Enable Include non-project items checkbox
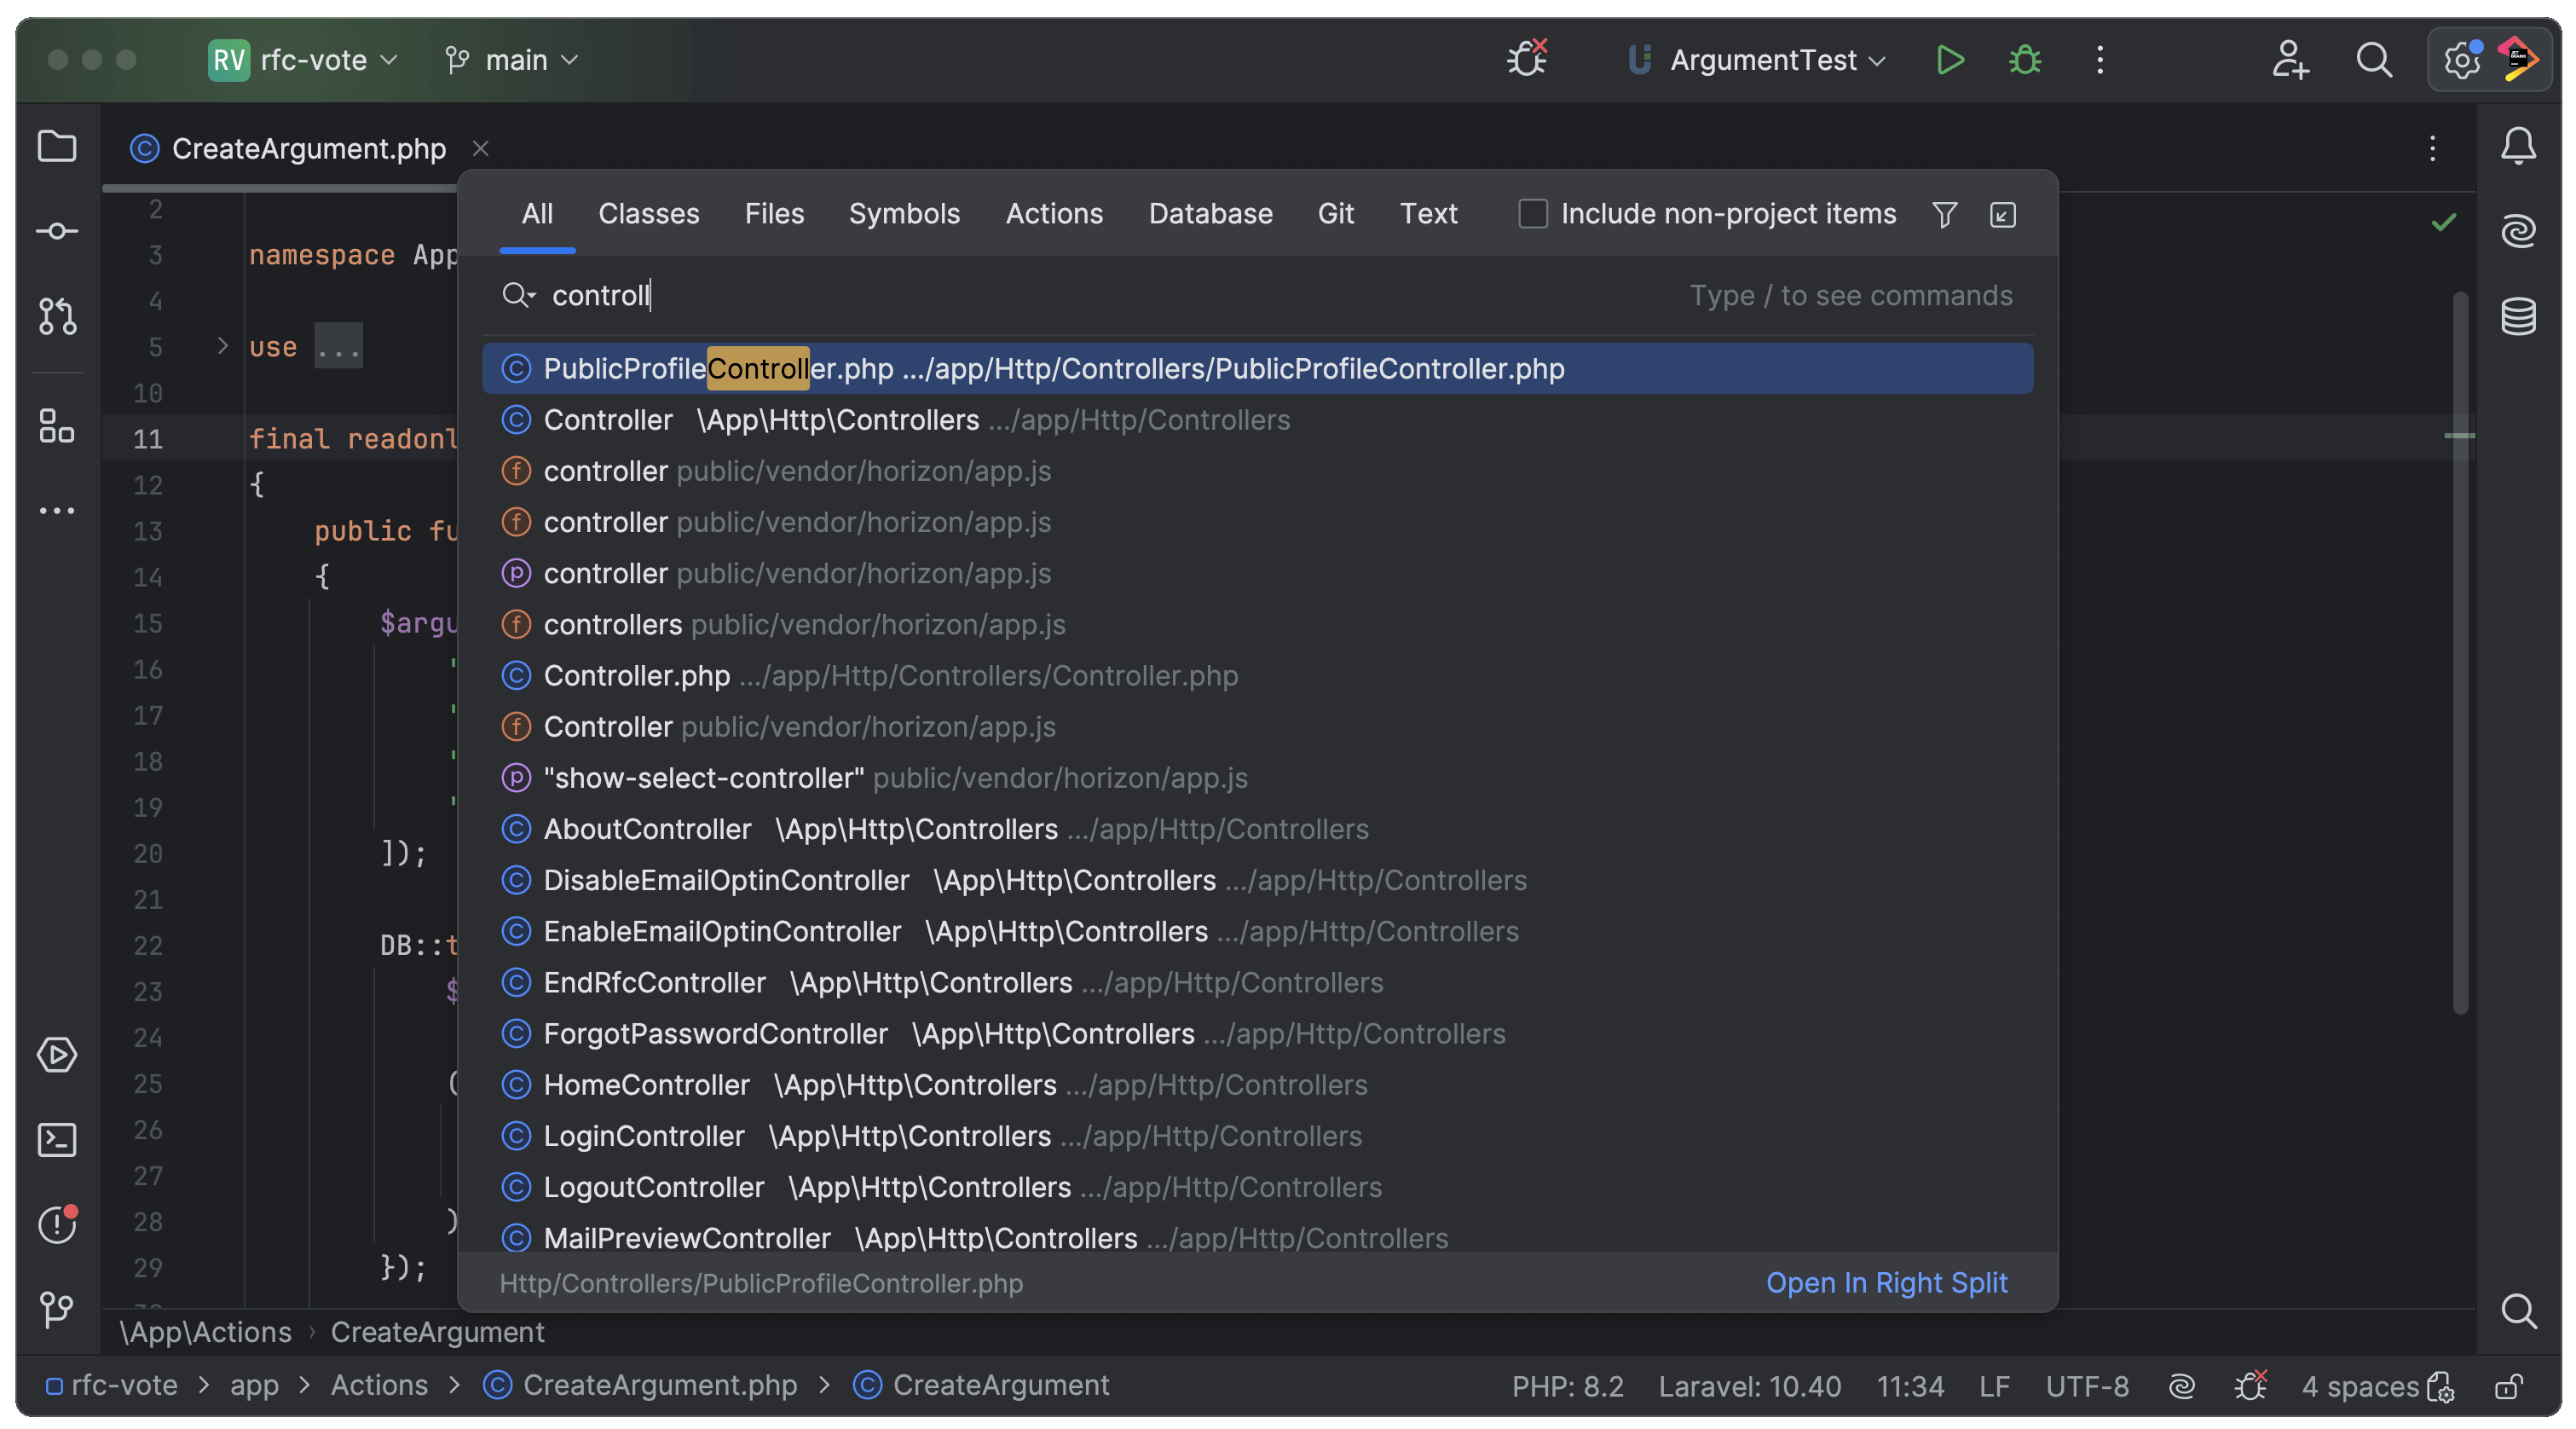Image resolution: width=2576 pixels, height=1429 pixels. pyautogui.click(x=1532, y=214)
